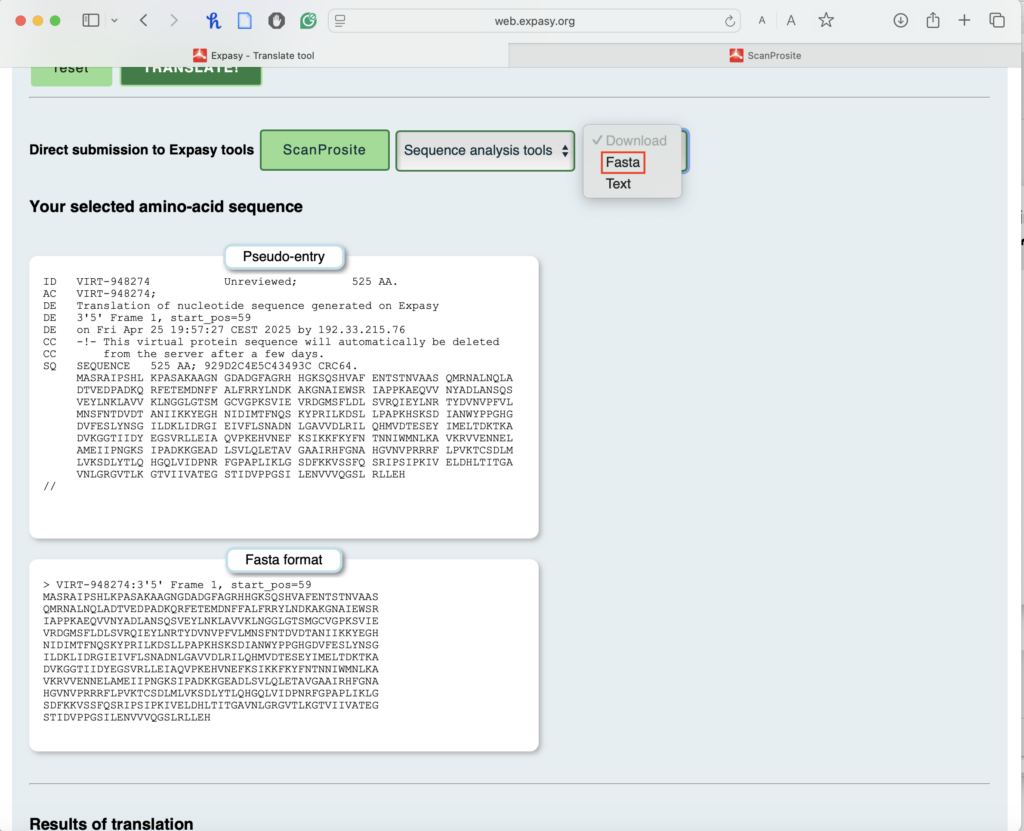Choose Text from the Download menu
This screenshot has height=831, width=1024.
619,184
